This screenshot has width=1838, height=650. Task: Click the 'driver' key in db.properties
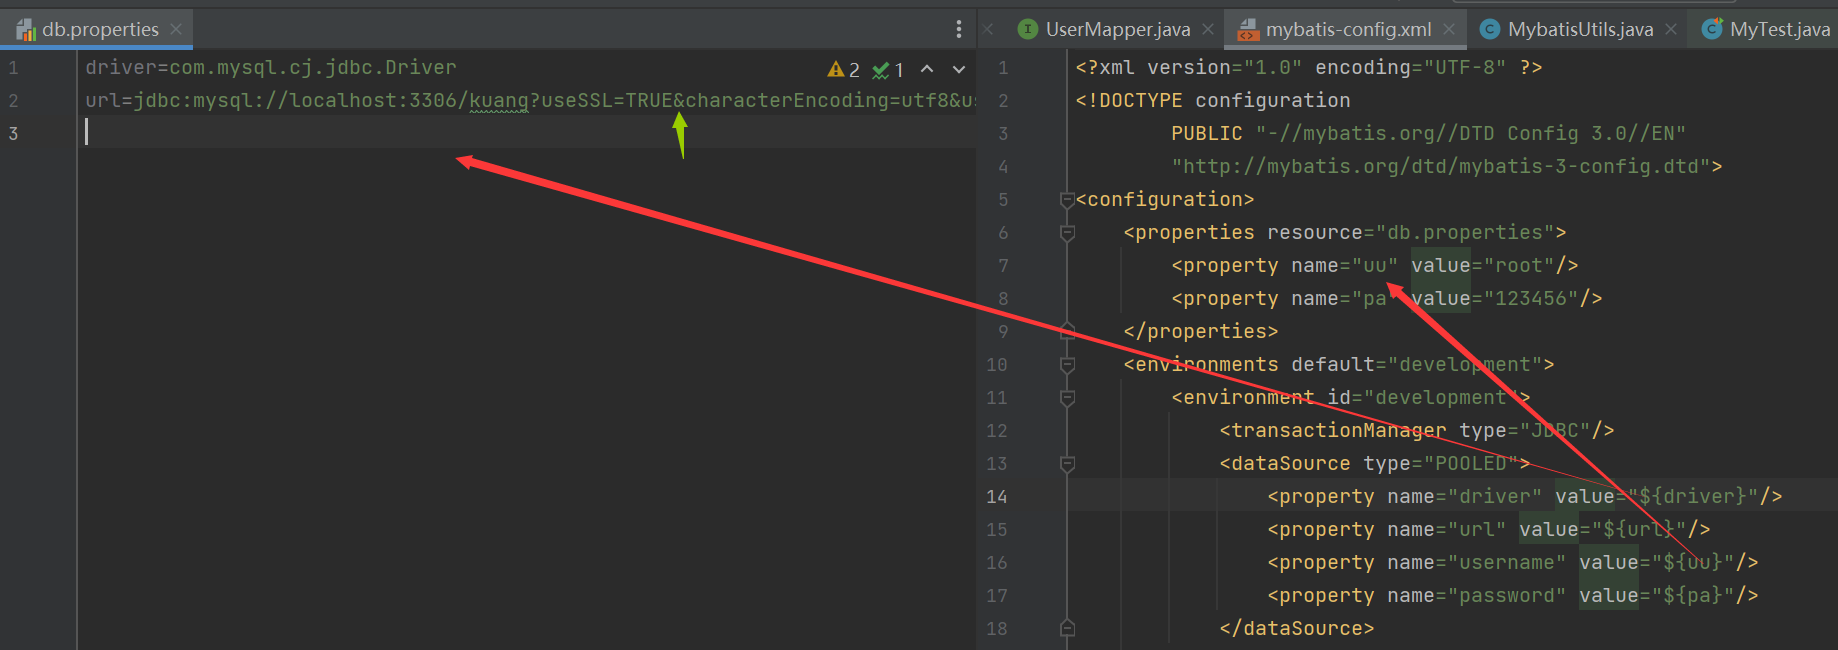(x=121, y=67)
